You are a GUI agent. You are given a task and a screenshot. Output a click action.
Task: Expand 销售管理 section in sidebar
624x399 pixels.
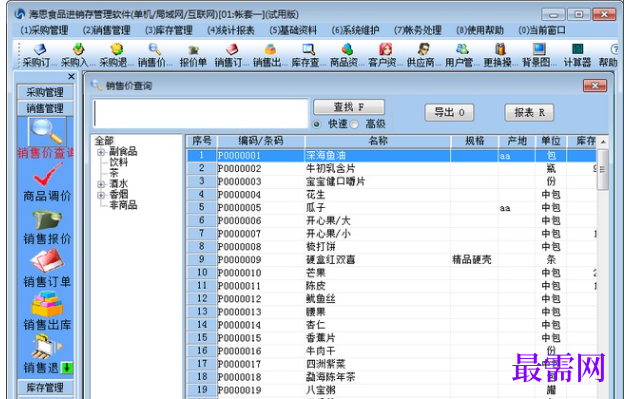[x=45, y=108]
